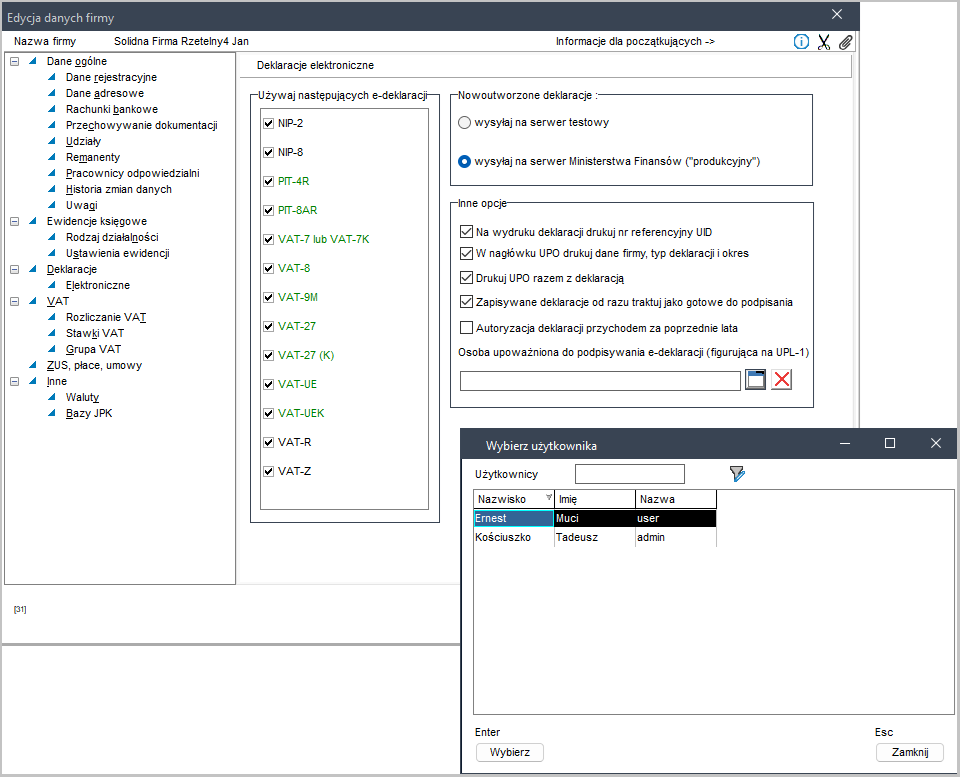Screen dimensions: 960x777
Task: Click the scissors tools icon
Action: click(823, 42)
